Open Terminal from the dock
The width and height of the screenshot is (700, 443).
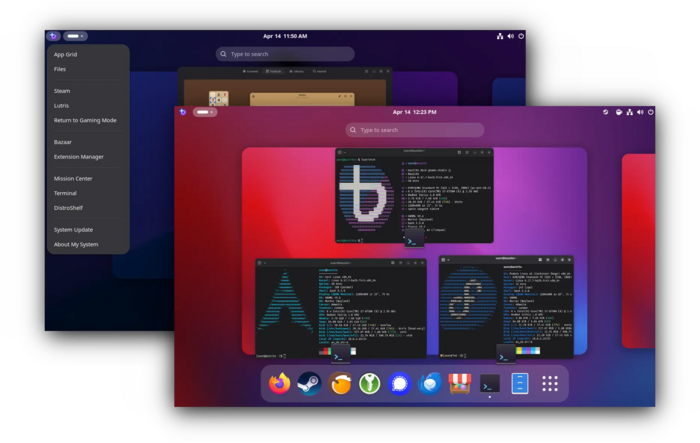coord(489,384)
